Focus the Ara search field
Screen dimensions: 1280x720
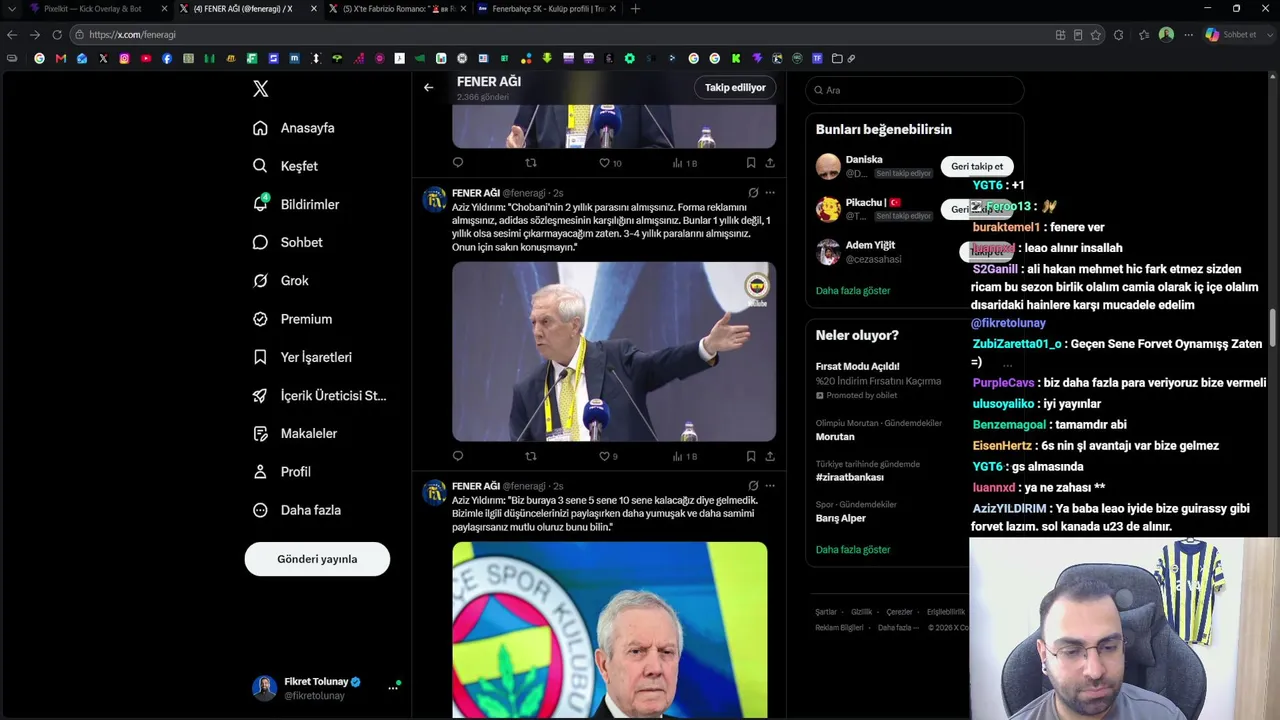tap(914, 90)
